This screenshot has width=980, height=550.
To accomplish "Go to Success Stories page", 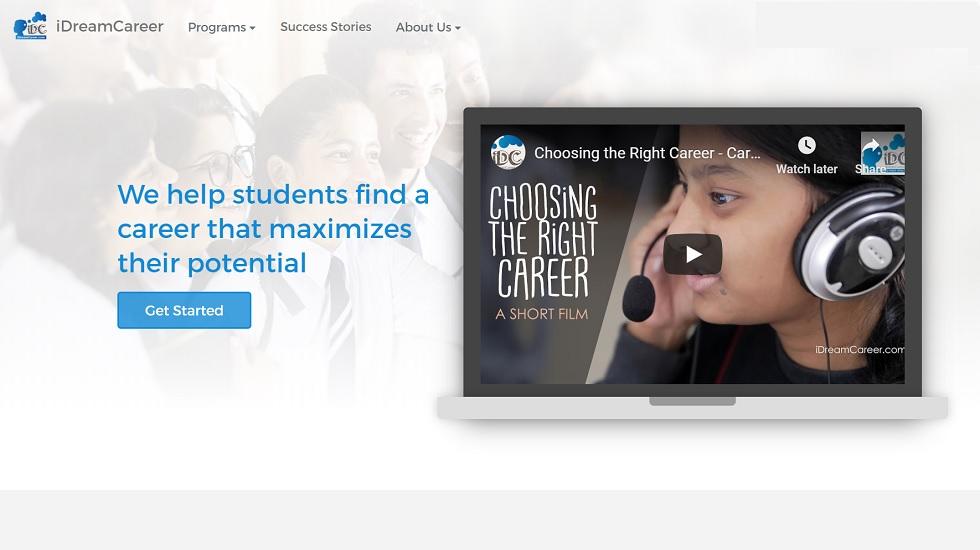I will (x=326, y=27).
